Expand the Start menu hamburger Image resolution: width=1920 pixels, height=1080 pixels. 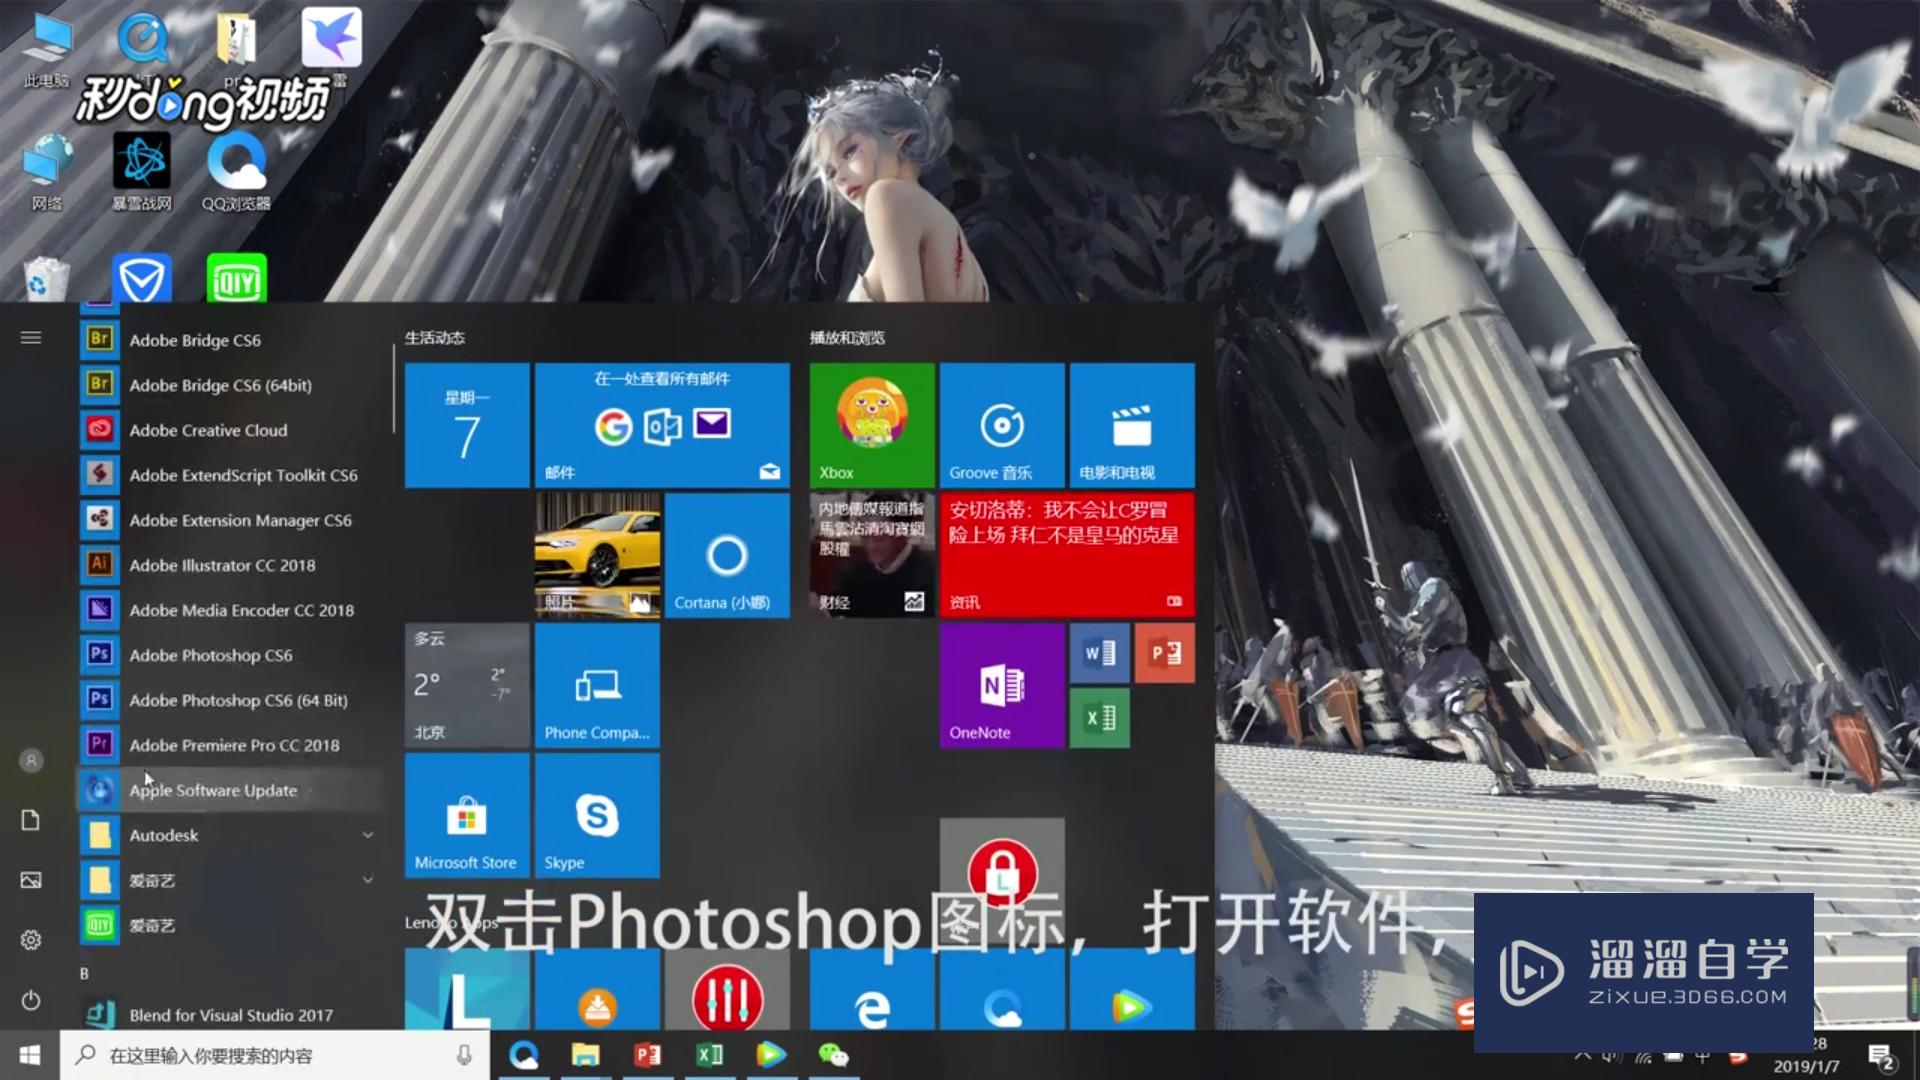[x=31, y=338]
